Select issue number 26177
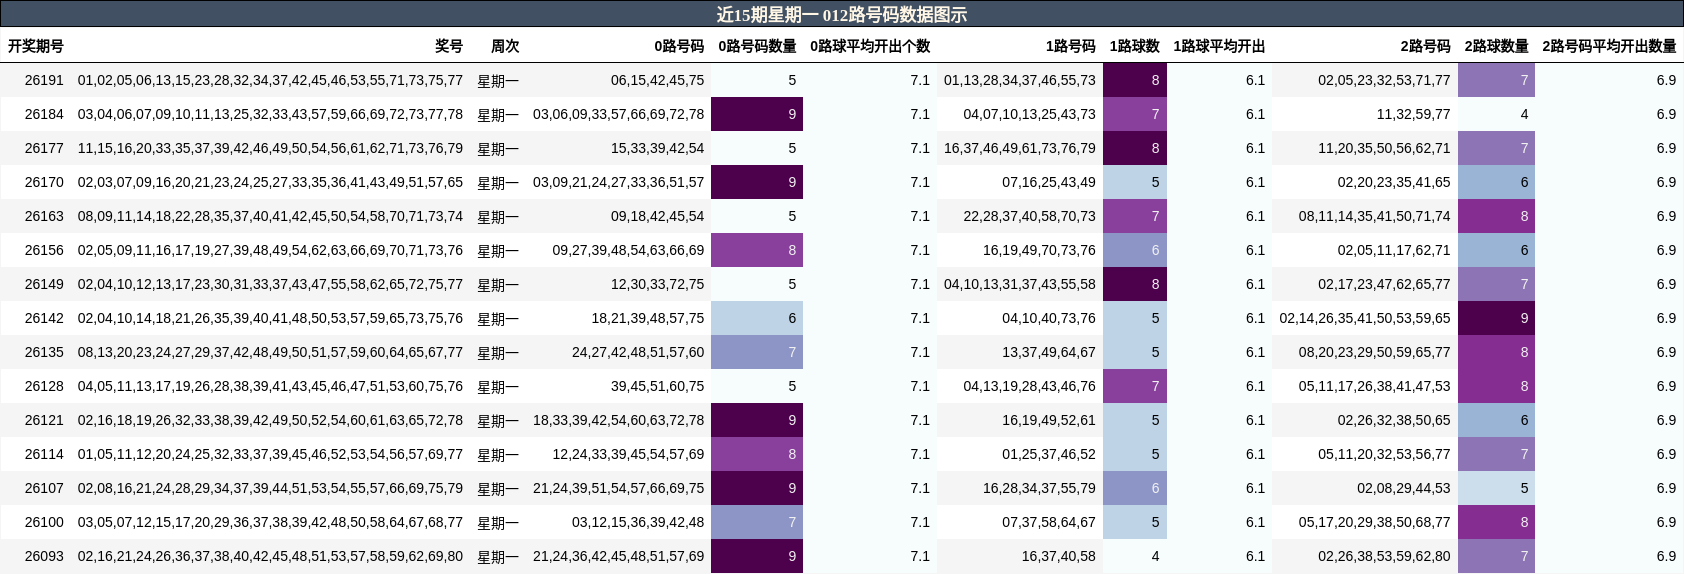1684x574 pixels. coord(44,148)
